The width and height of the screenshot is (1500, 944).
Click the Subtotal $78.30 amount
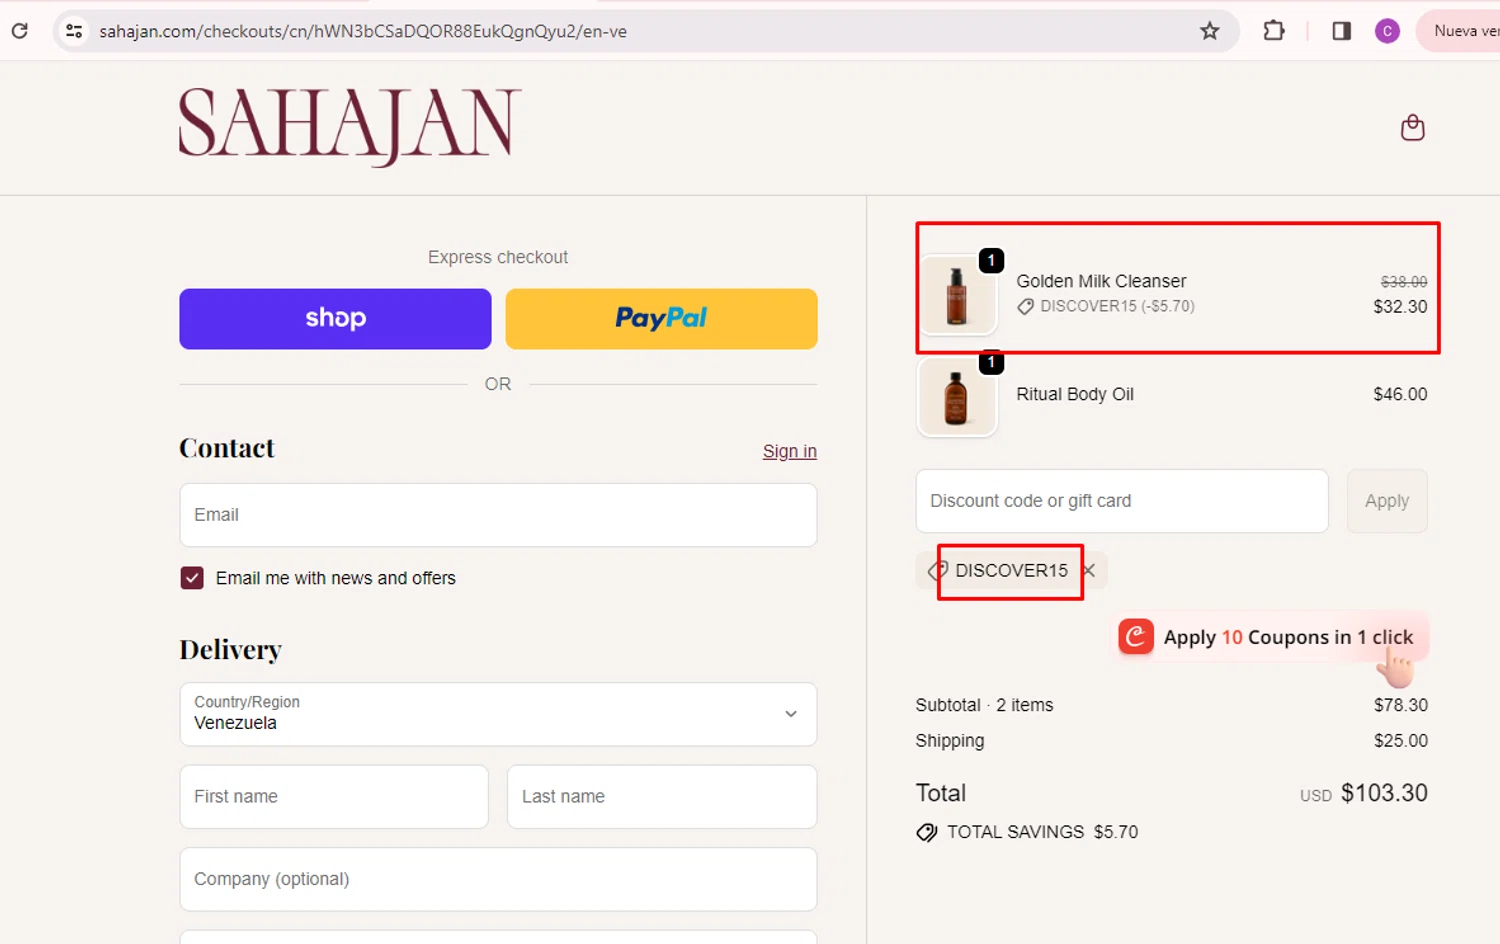1401,705
